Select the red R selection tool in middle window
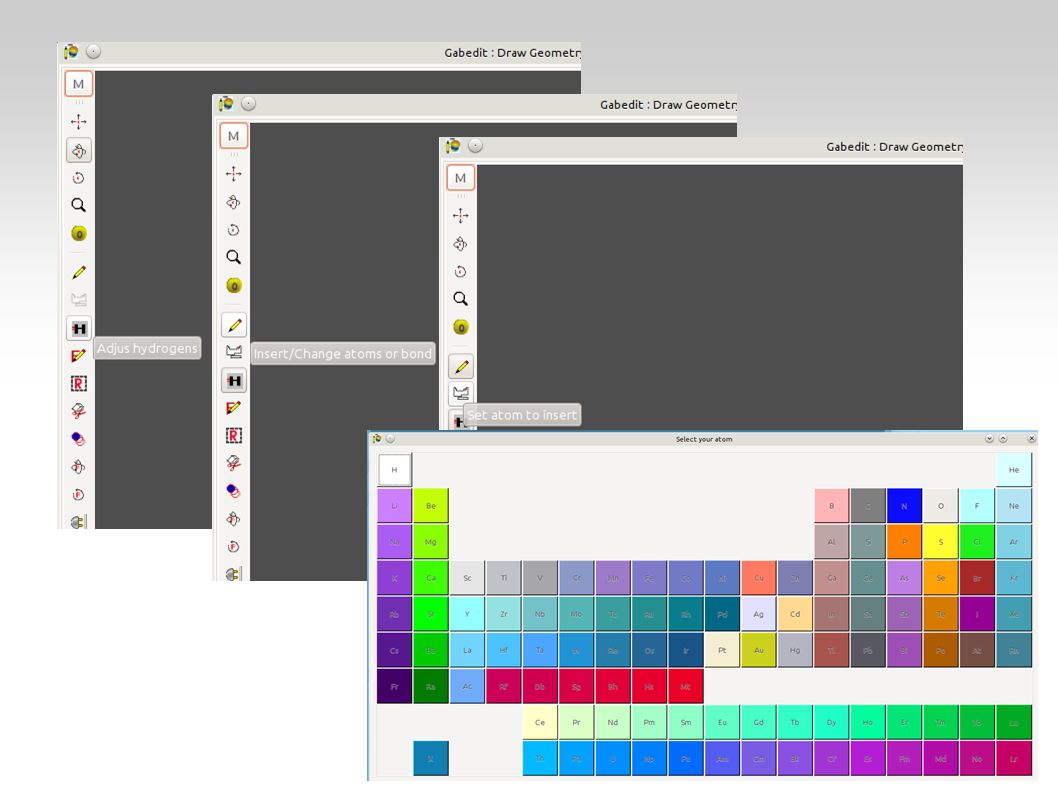 233,436
